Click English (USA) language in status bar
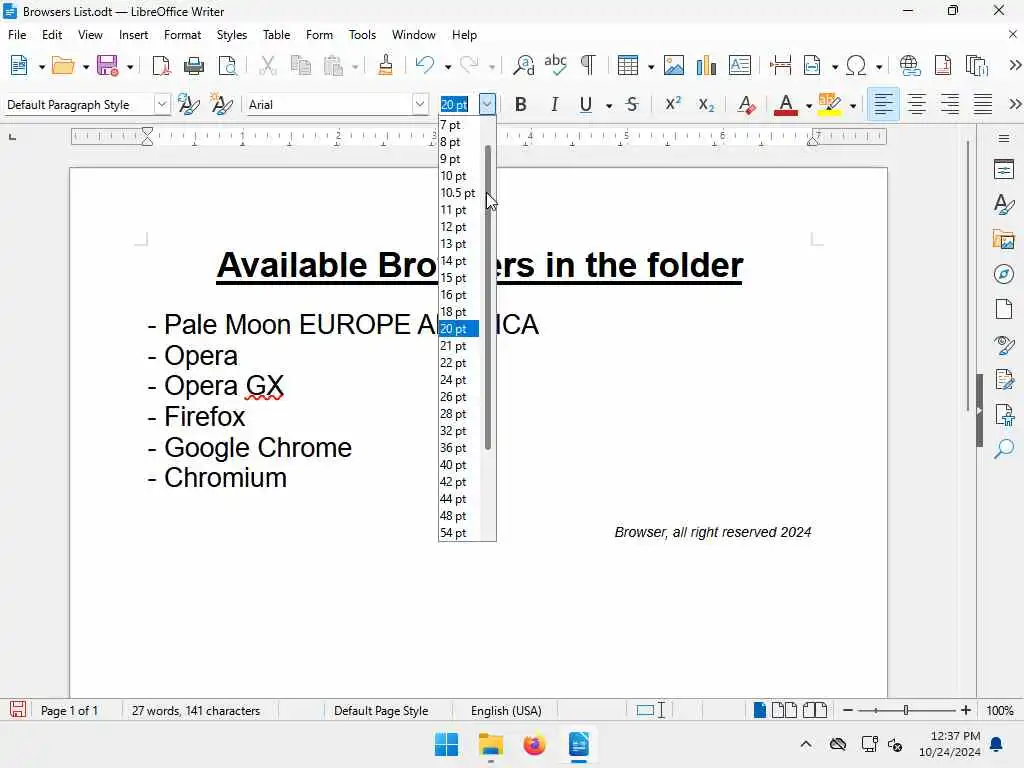 click(x=506, y=711)
